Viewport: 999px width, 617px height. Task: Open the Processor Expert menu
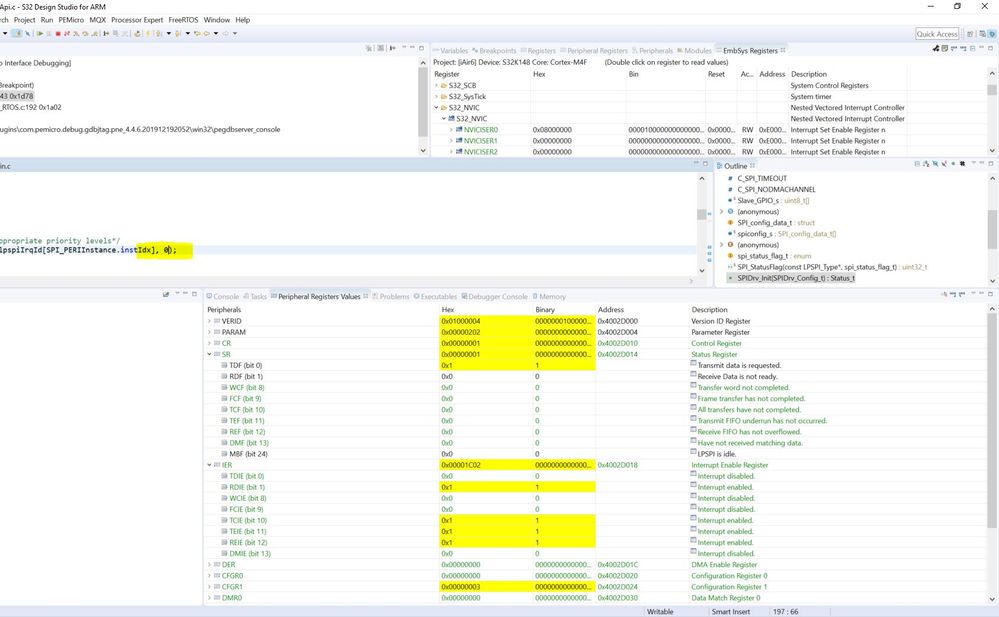click(x=137, y=20)
